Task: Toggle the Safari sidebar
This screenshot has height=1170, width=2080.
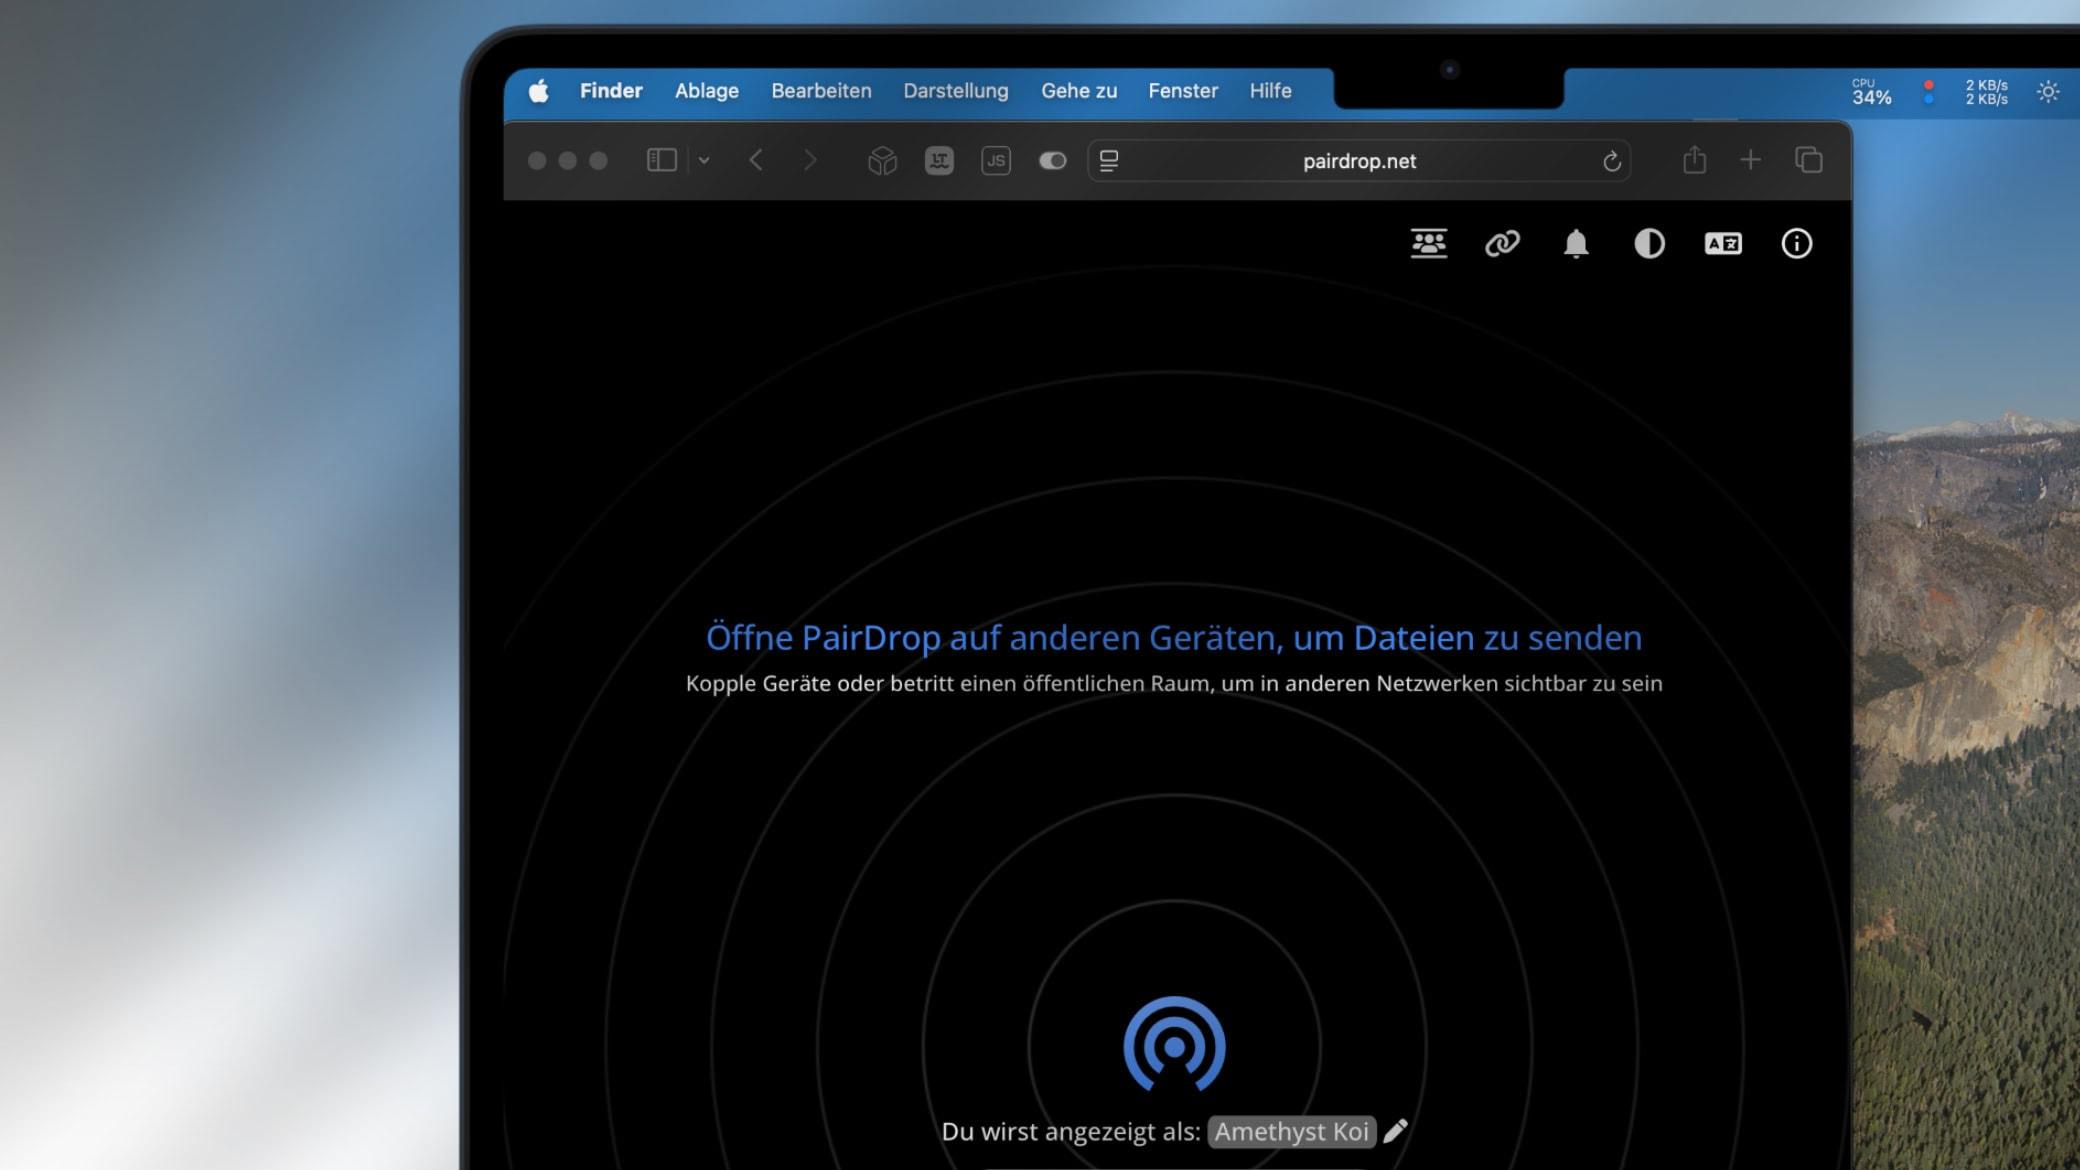Action: coord(662,160)
